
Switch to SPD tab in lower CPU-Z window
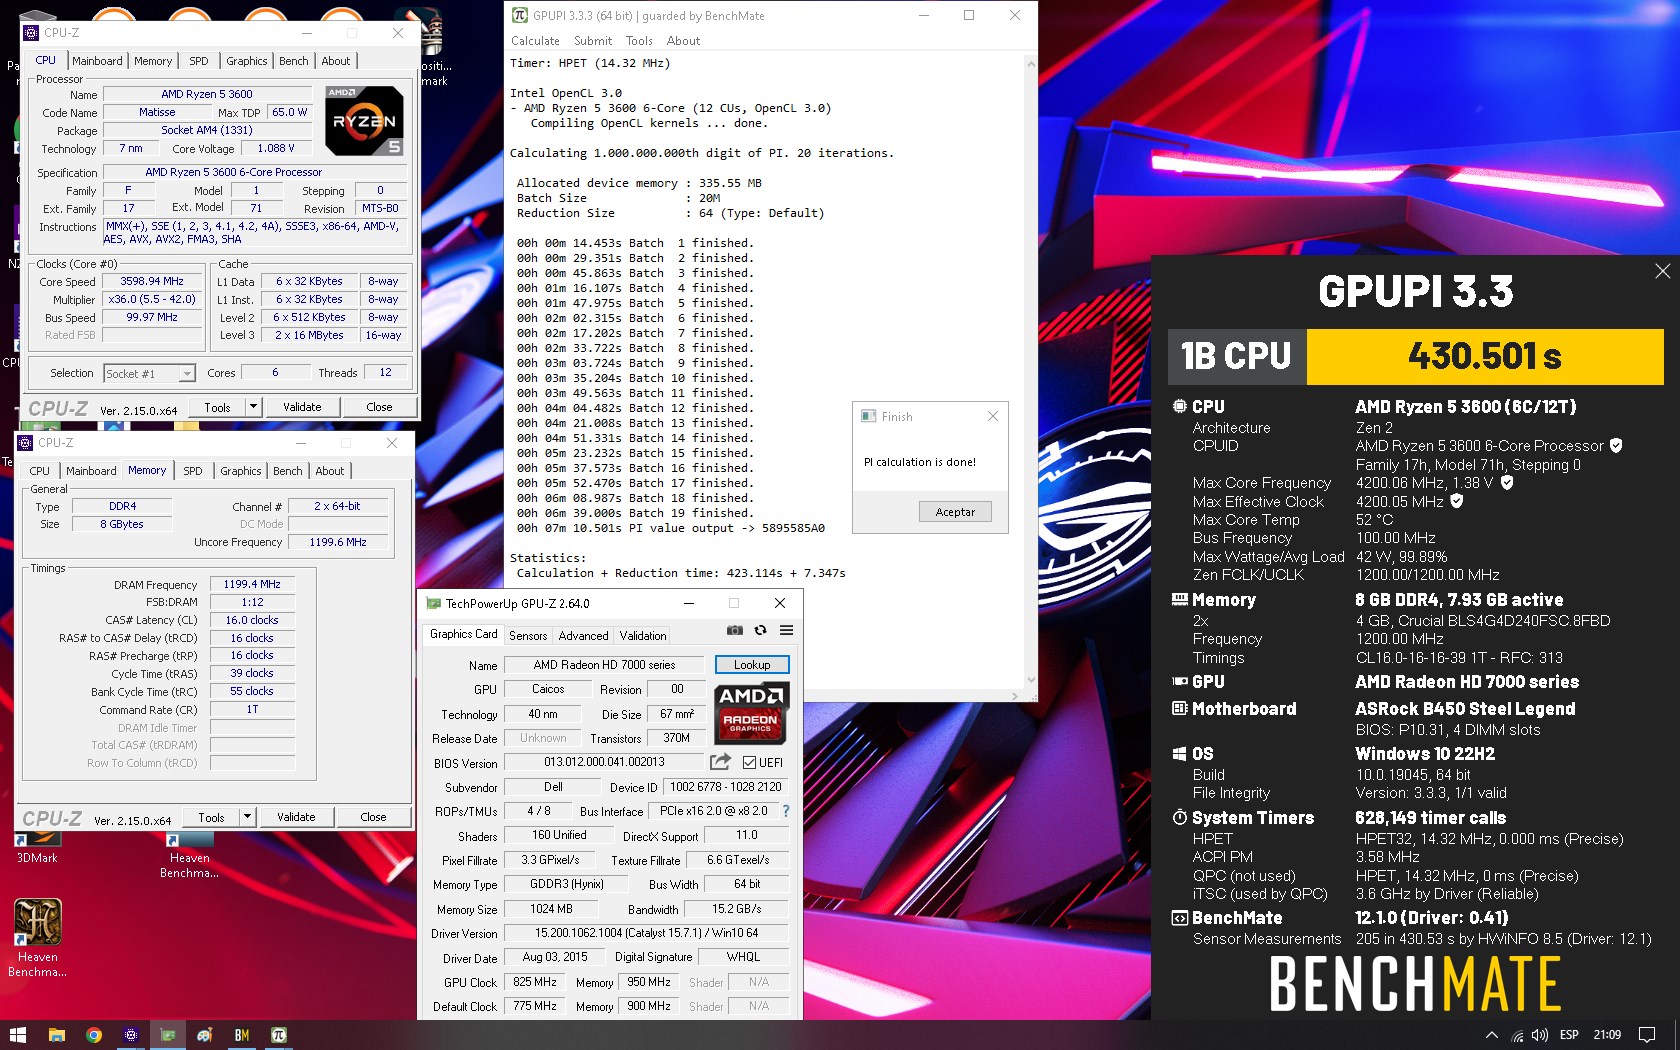(x=193, y=471)
